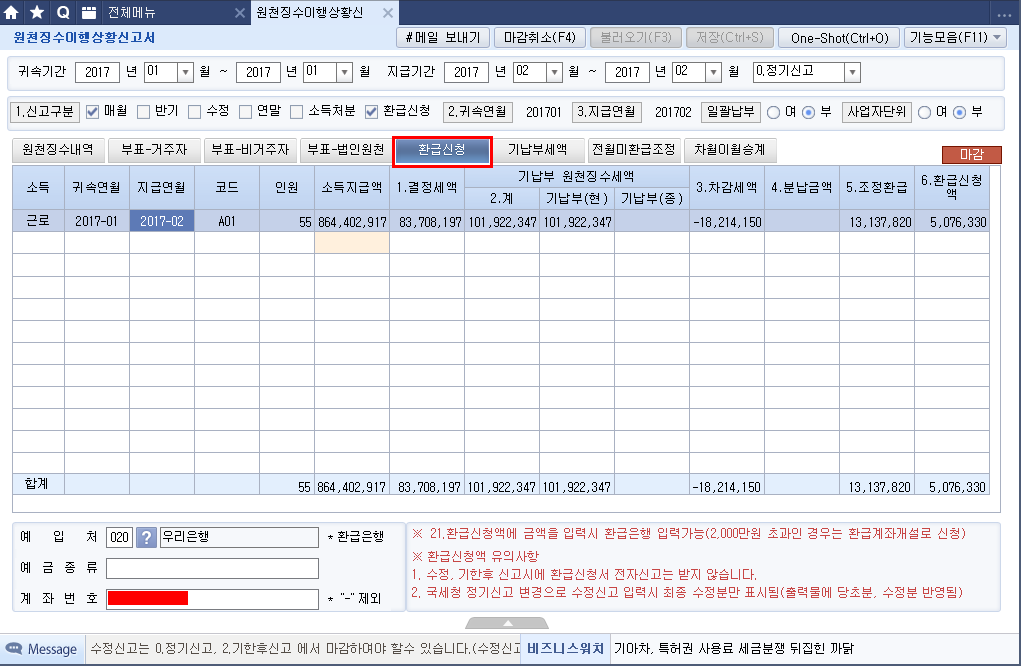This screenshot has height=666, width=1021.
Task: Select the 864,402,917 cell in 근로 row
Action: [x=352, y=221]
